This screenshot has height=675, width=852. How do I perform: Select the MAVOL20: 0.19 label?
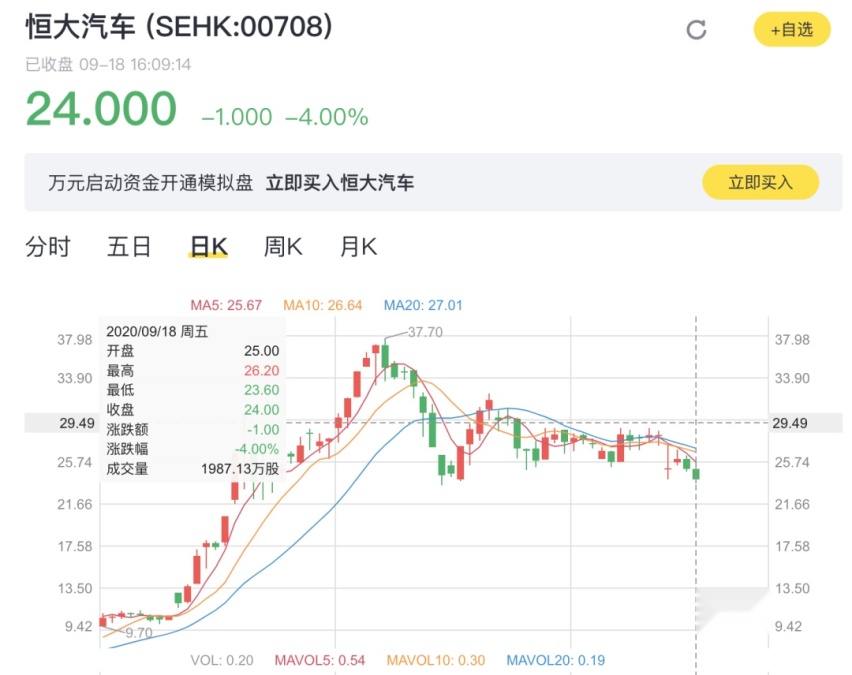point(555,660)
